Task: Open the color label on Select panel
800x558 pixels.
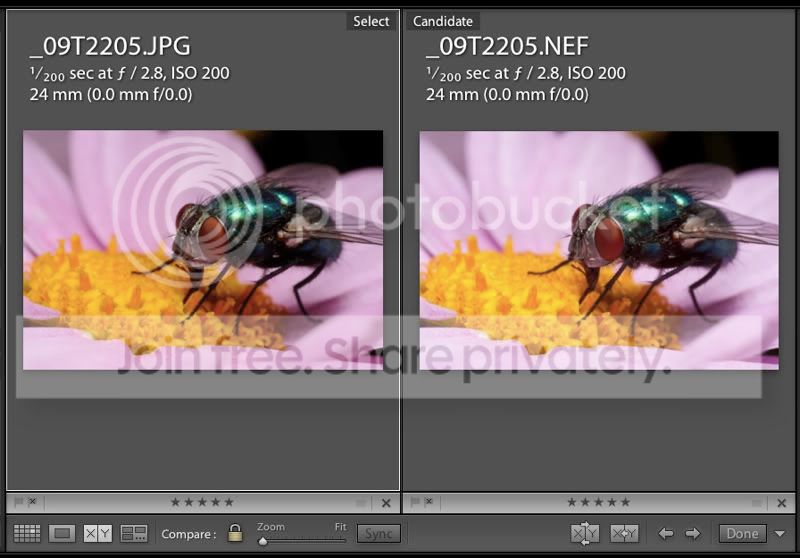Action: (x=361, y=502)
